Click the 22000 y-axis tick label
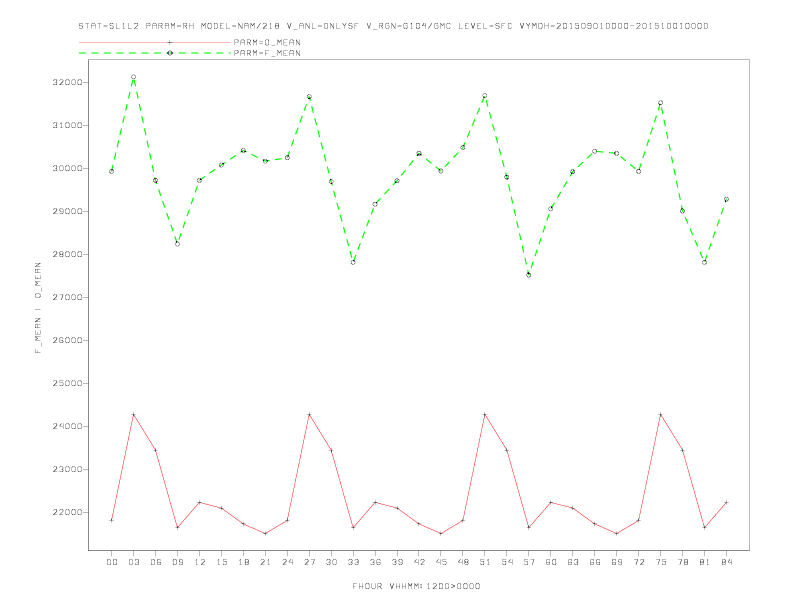 [x=66, y=512]
